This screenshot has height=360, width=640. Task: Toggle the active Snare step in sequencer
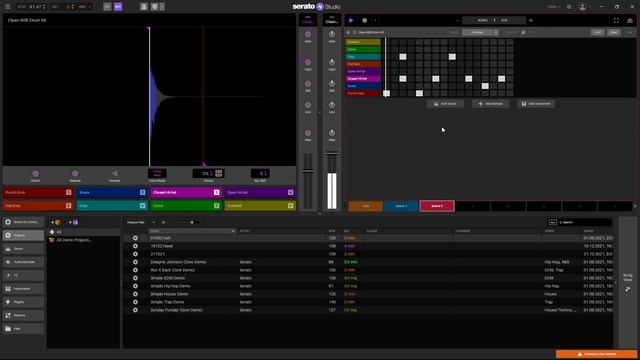[485, 86]
